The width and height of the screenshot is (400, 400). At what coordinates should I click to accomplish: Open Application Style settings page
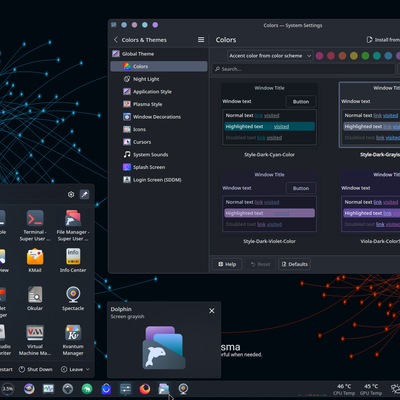[159, 92]
